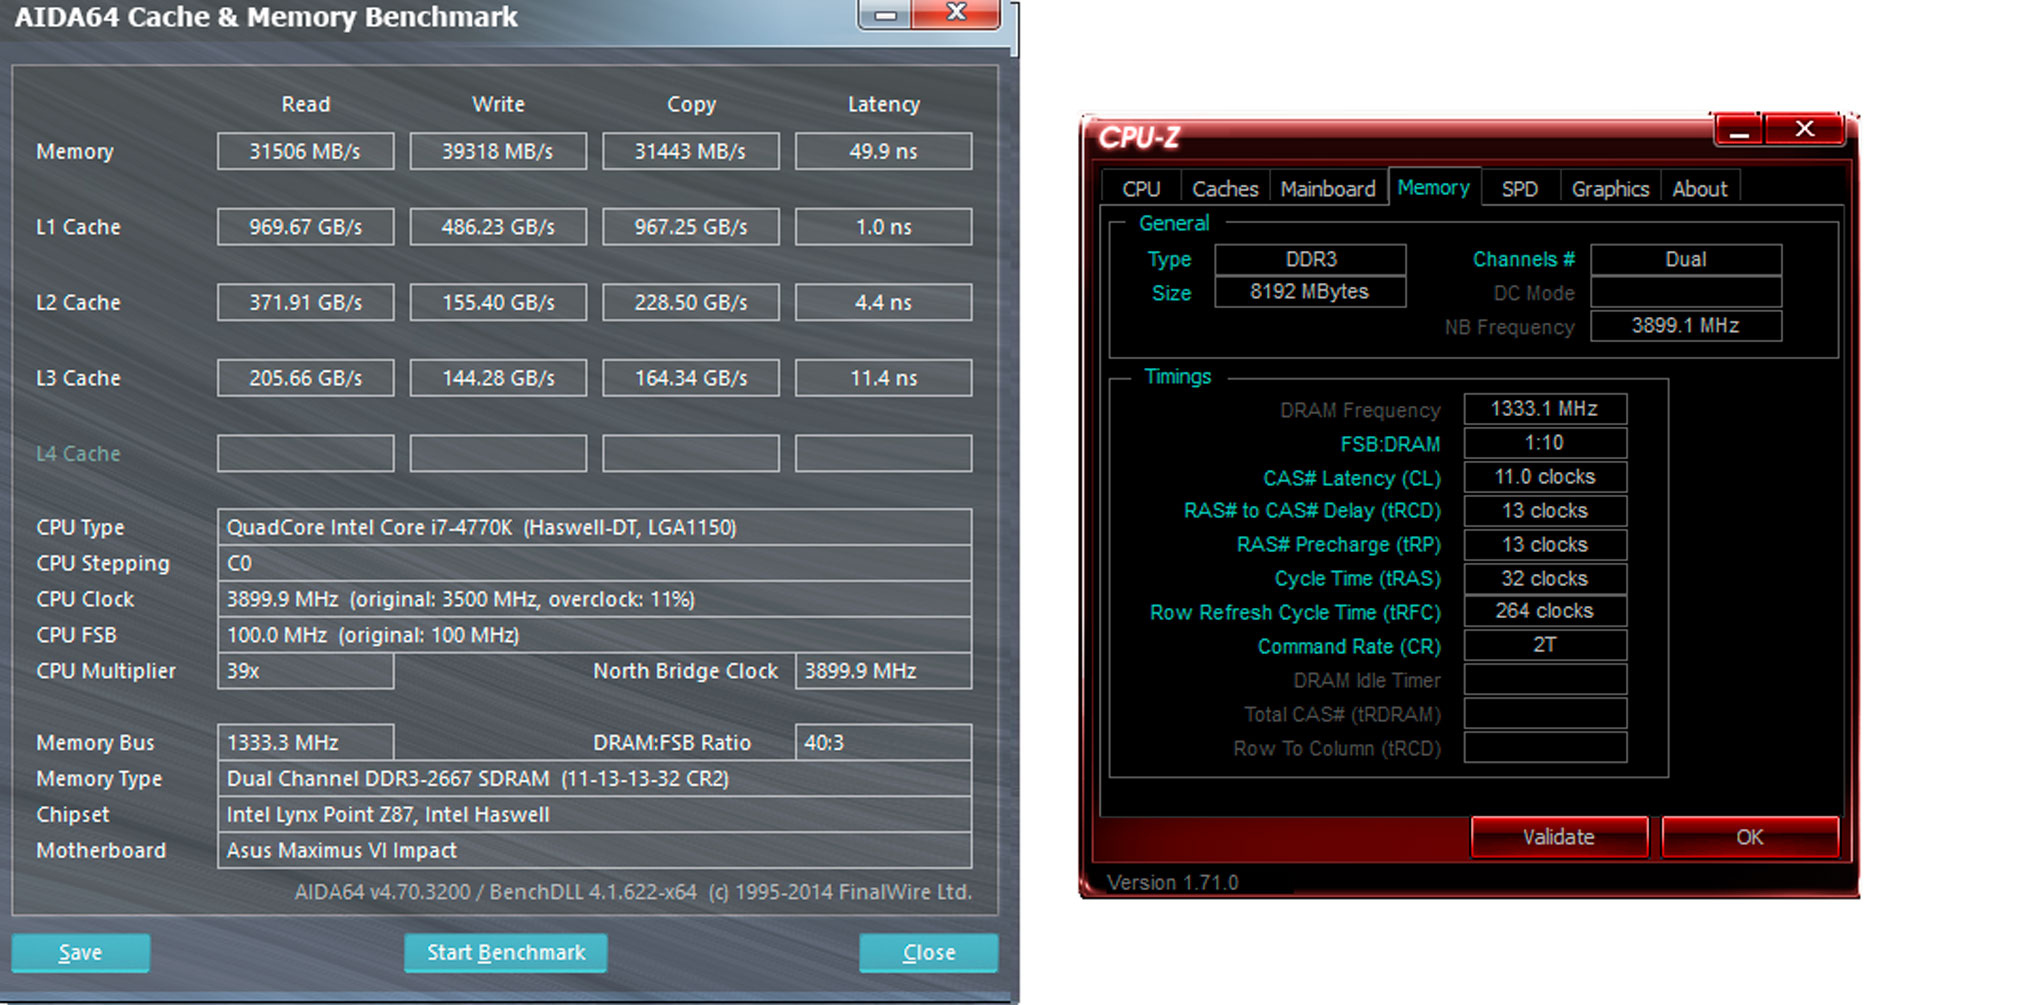Click L1 Cache write 486.23 GB/s
The width and height of the screenshot is (2036, 1005).
point(498,227)
